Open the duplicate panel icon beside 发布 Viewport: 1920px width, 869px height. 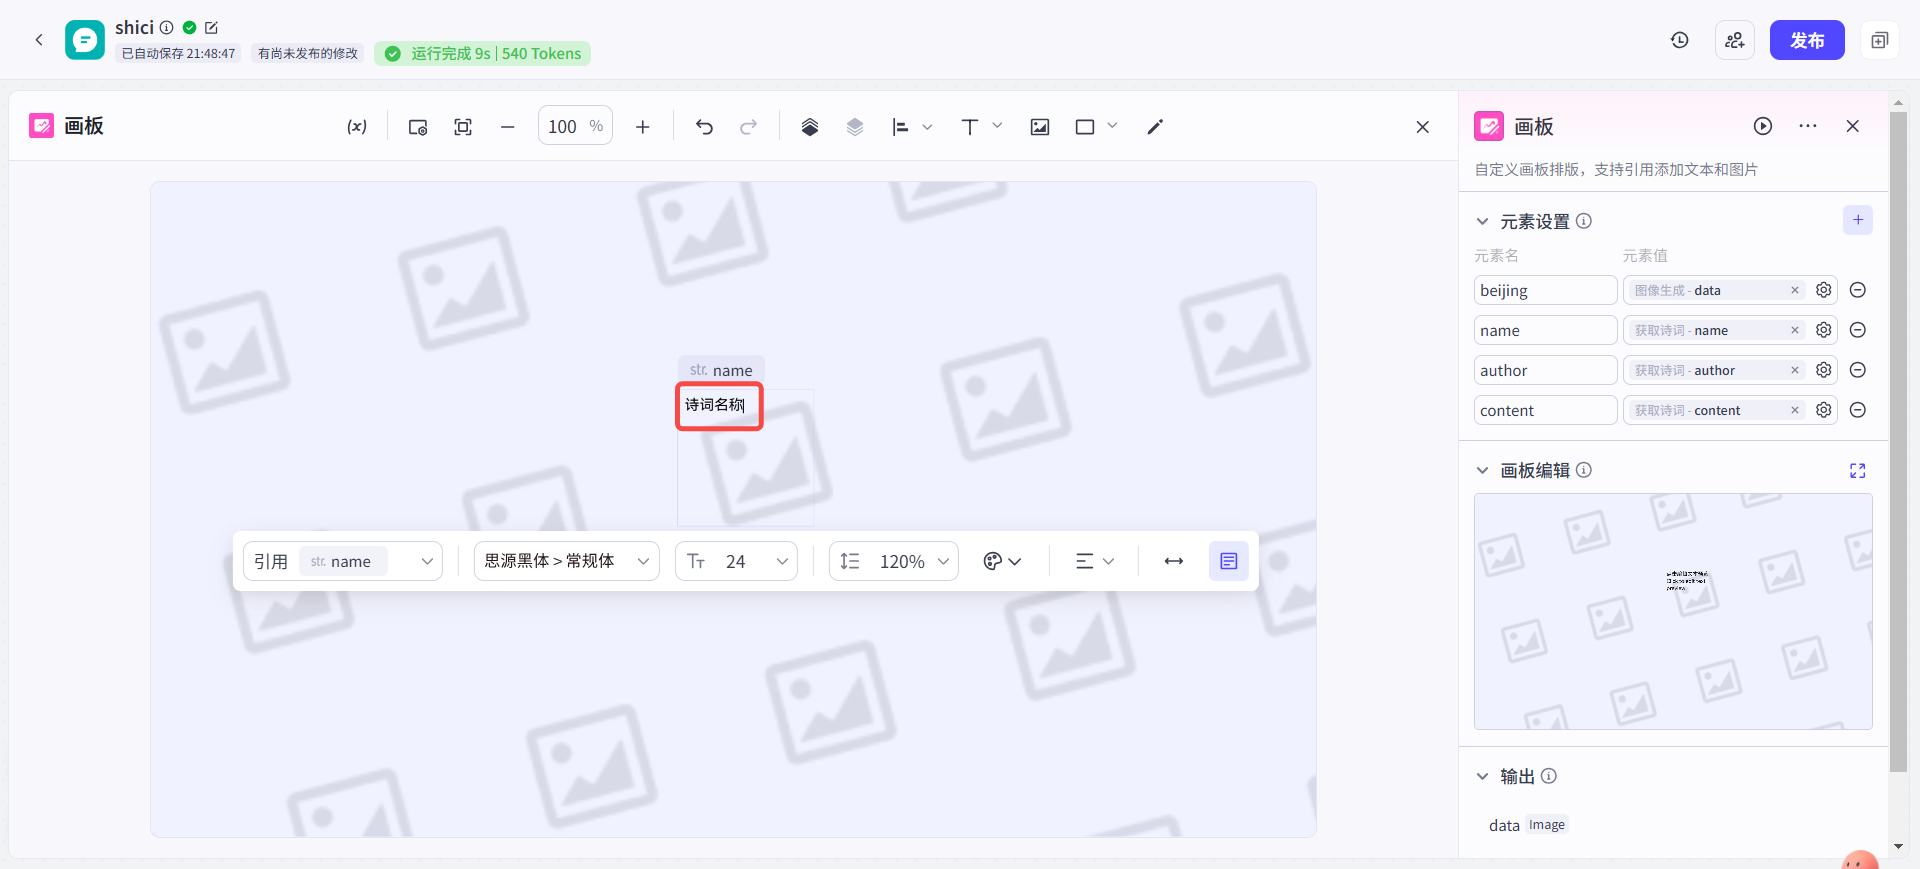[x=1880, y=40]
